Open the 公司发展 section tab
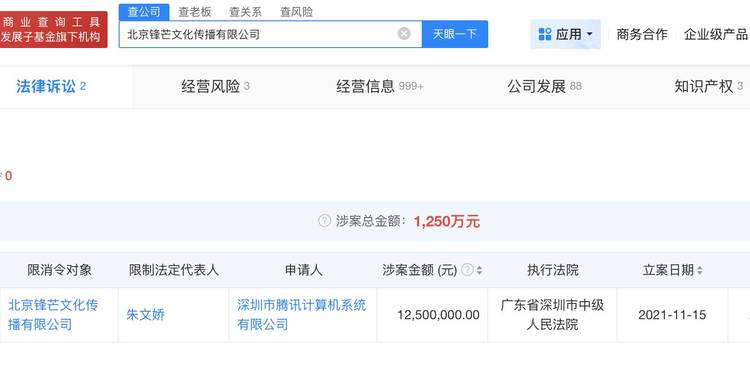Viewport: 750px width, 376px height. (x=544, y=87)
